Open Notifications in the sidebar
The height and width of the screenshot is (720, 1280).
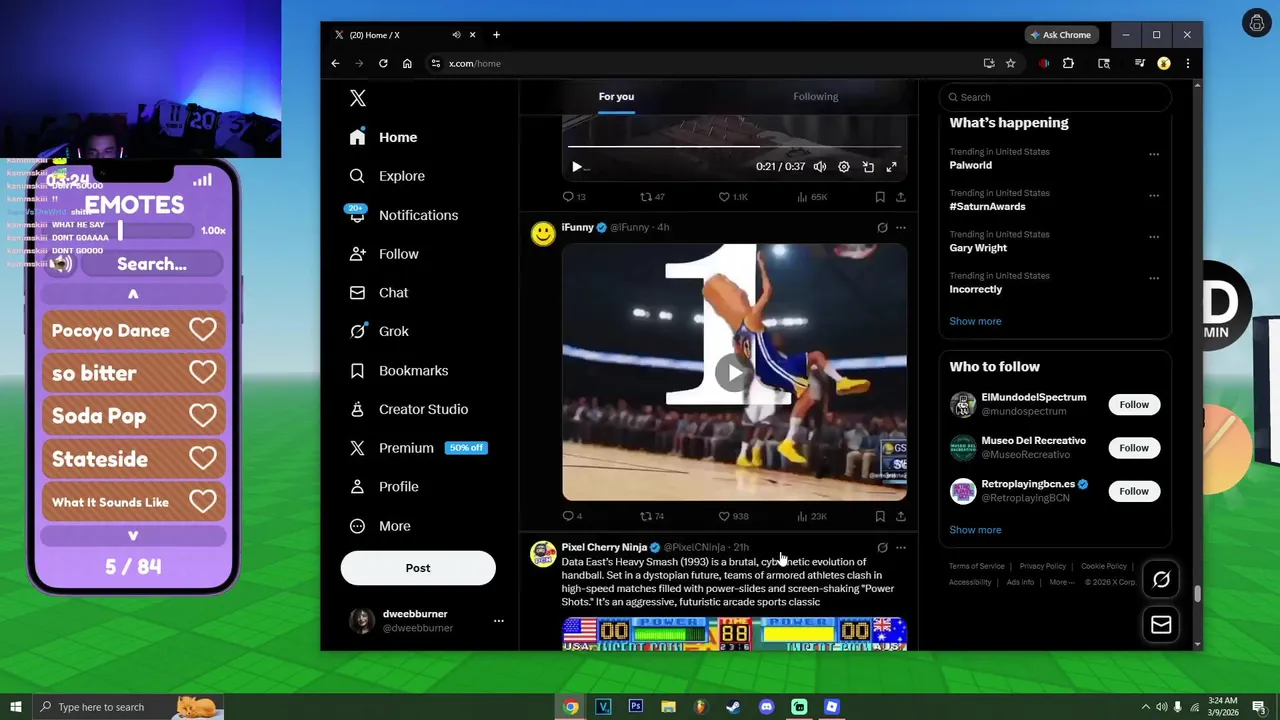[403, 215]
